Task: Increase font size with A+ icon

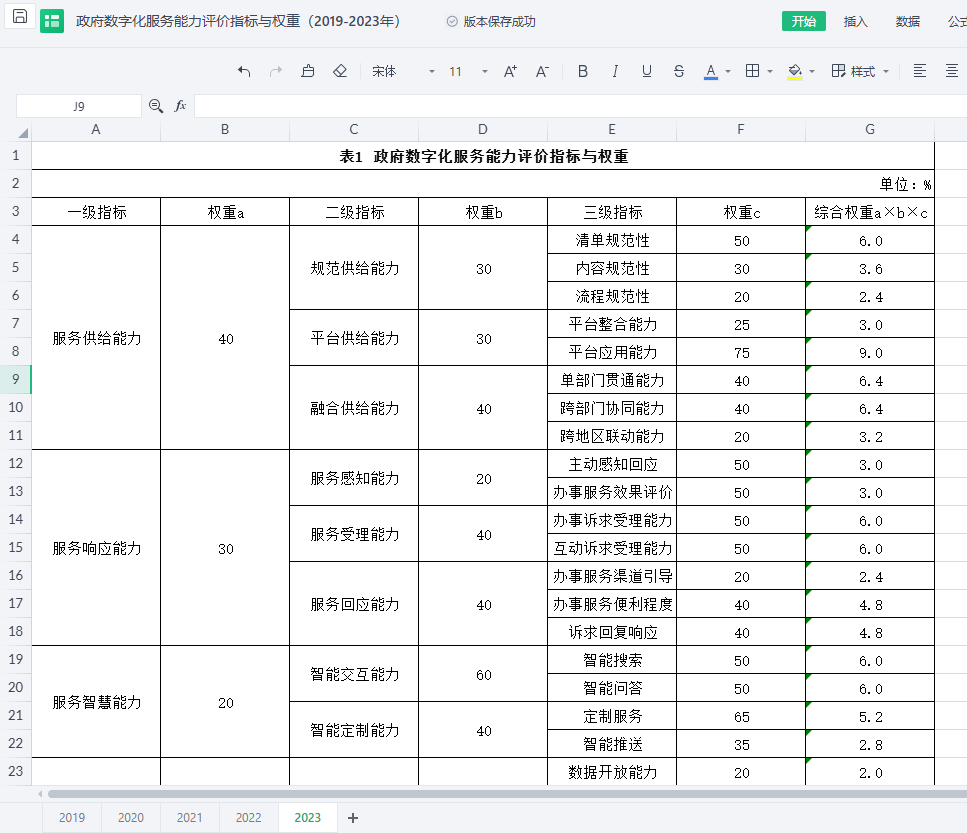Action: (x=510, y=71)
